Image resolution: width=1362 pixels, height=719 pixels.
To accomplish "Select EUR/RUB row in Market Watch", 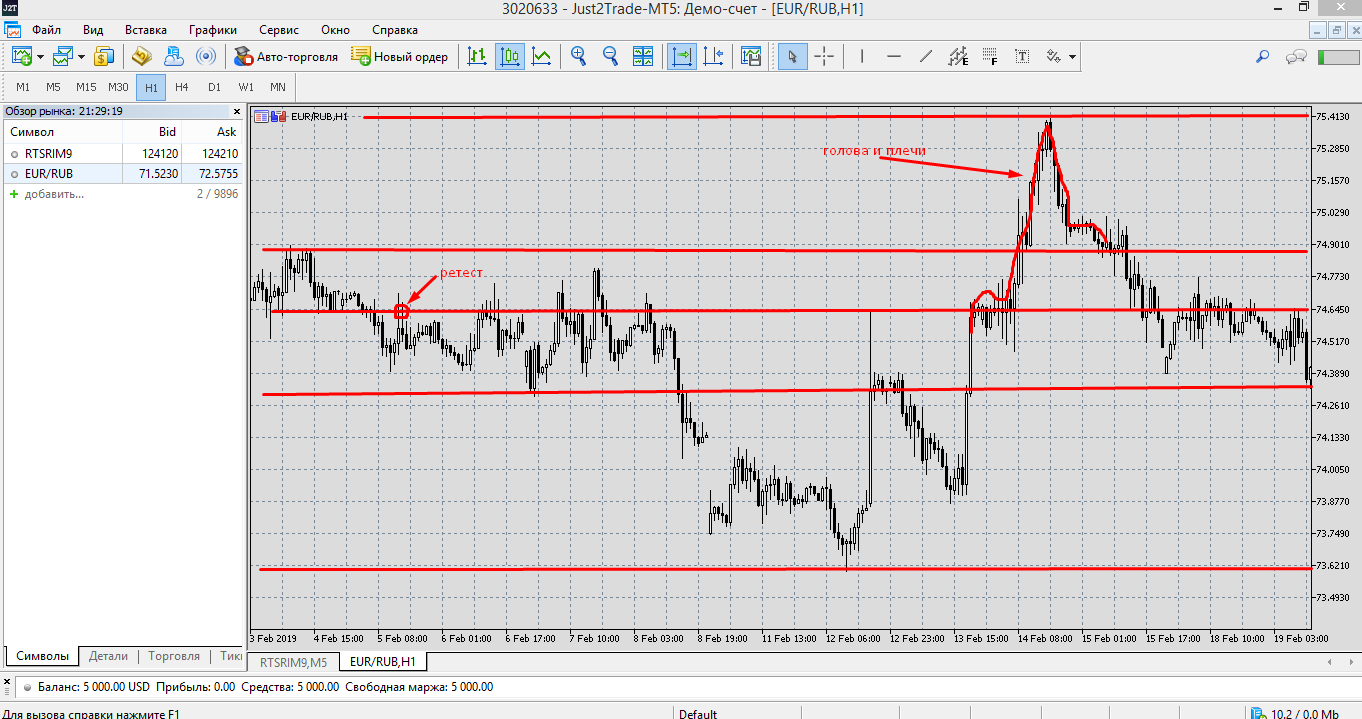I will pyautogui.click(x=122, y=174).
